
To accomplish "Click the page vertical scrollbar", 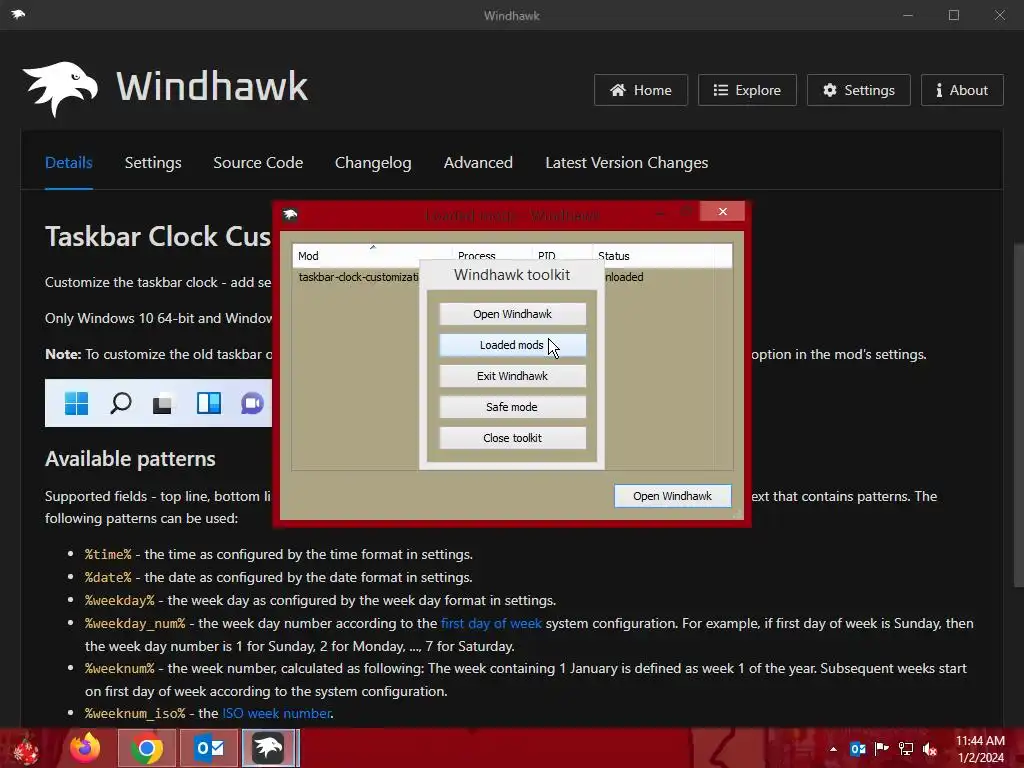I will coord(1018,415).
